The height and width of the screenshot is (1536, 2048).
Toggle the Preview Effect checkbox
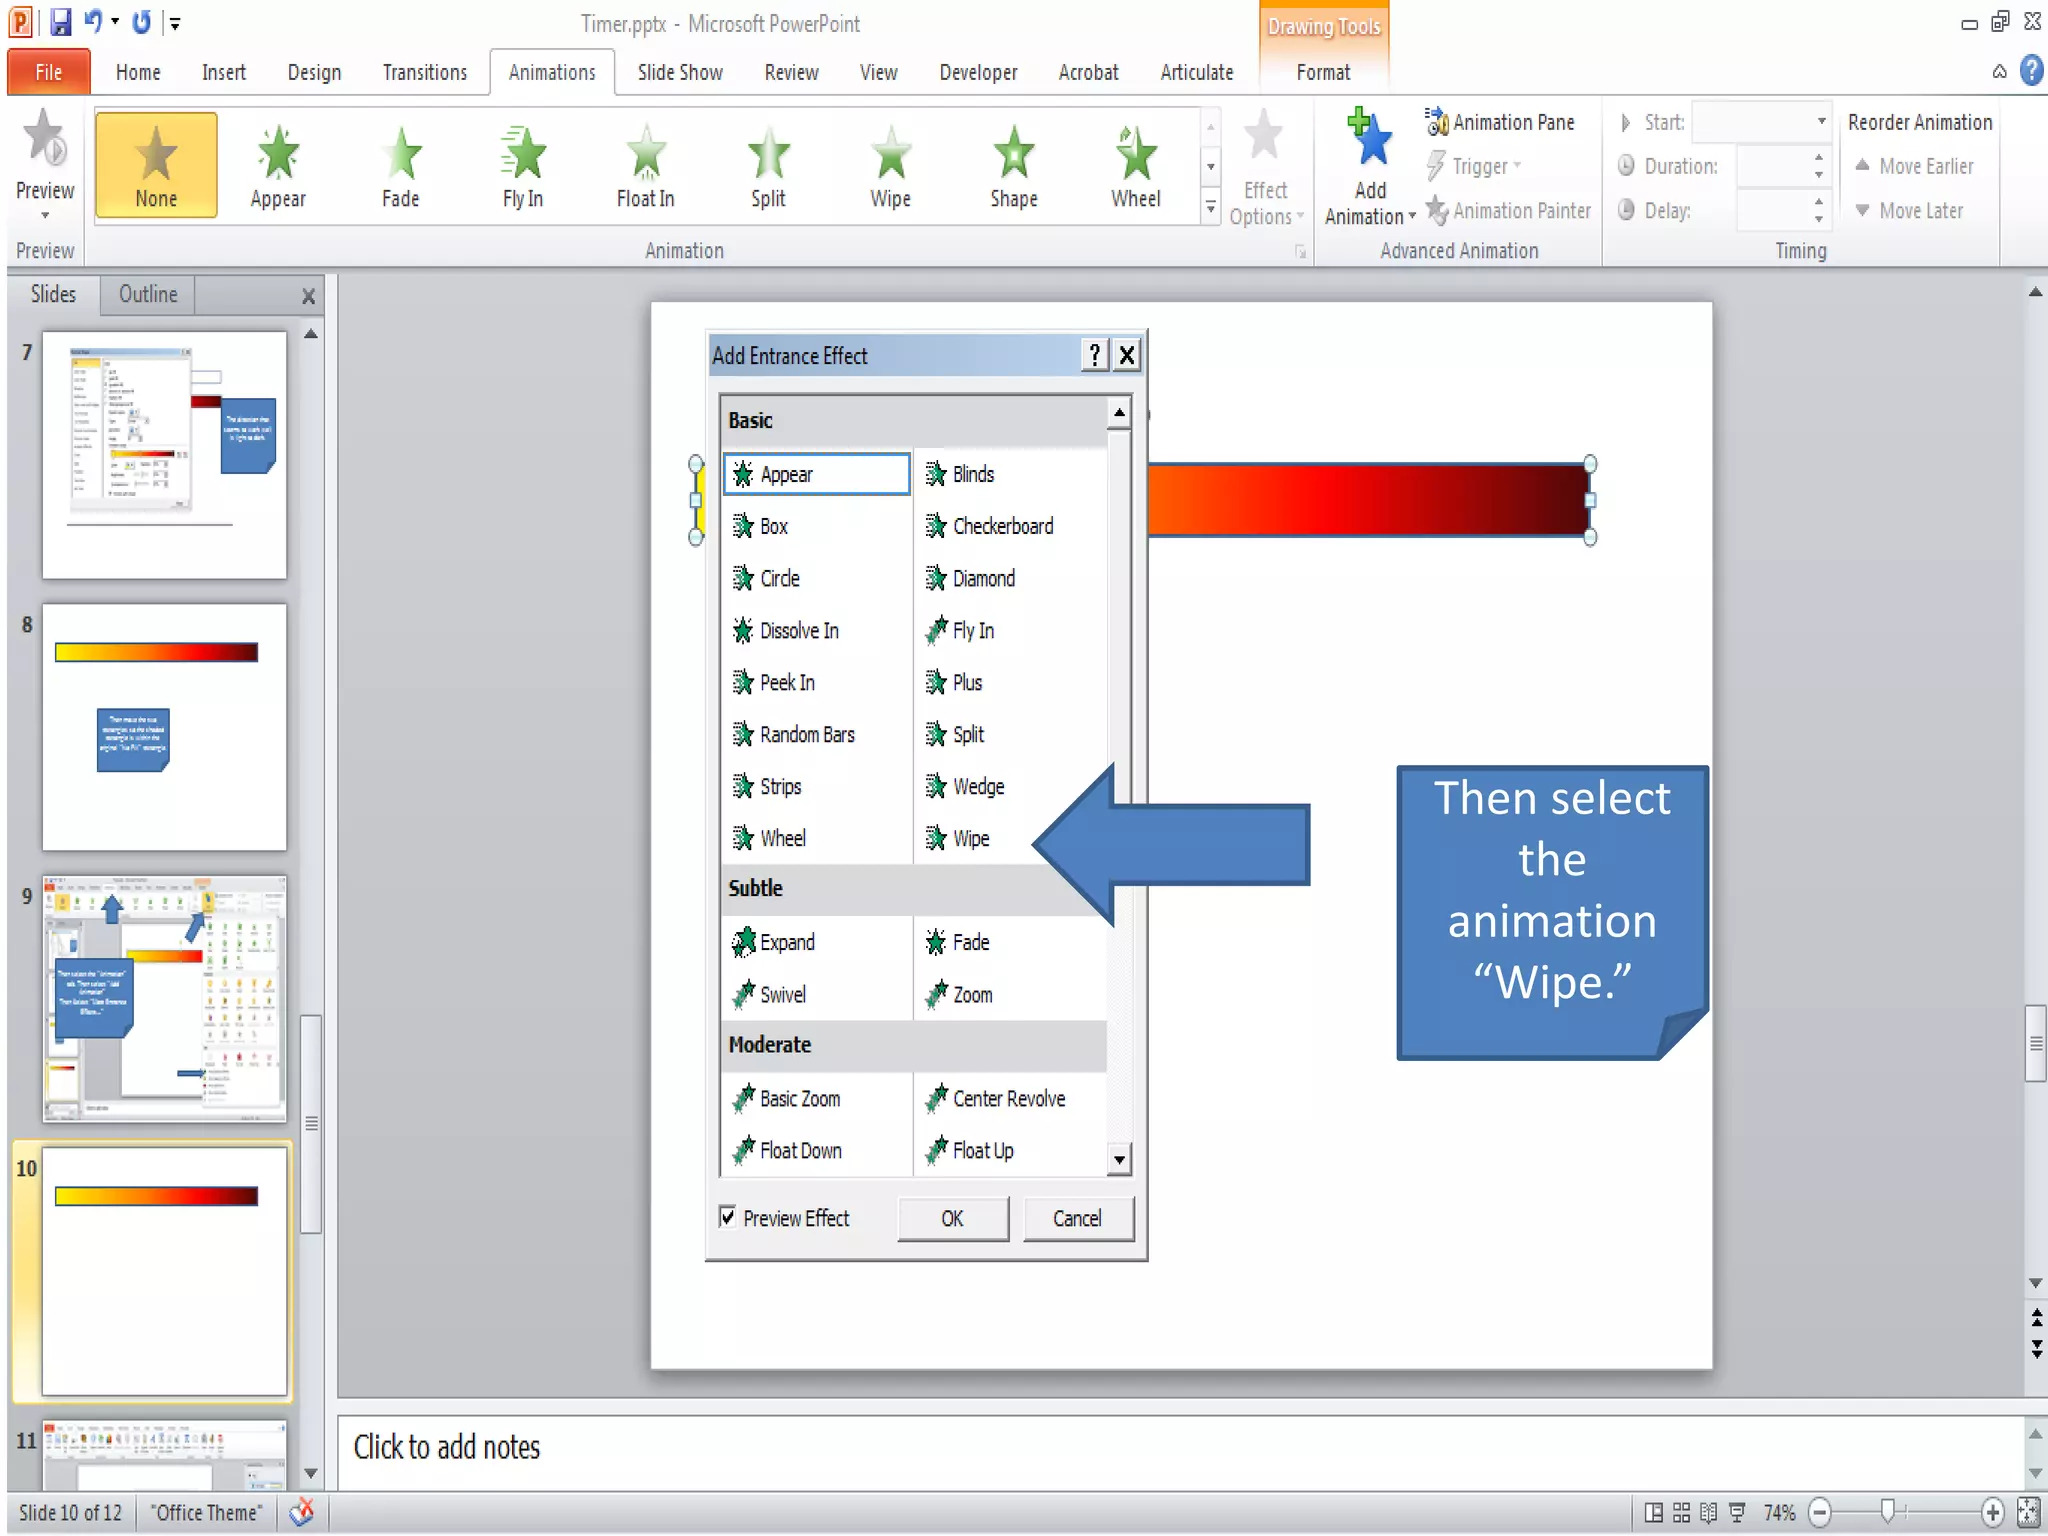(728, 1217)
